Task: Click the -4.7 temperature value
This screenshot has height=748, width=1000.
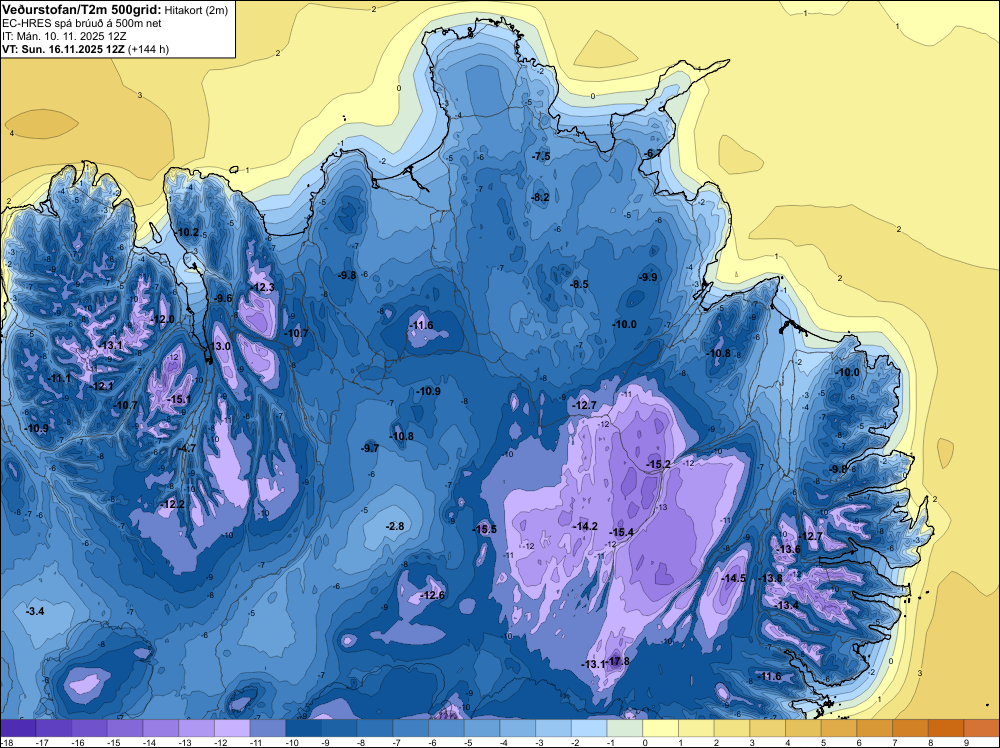Action: [187, 449]
